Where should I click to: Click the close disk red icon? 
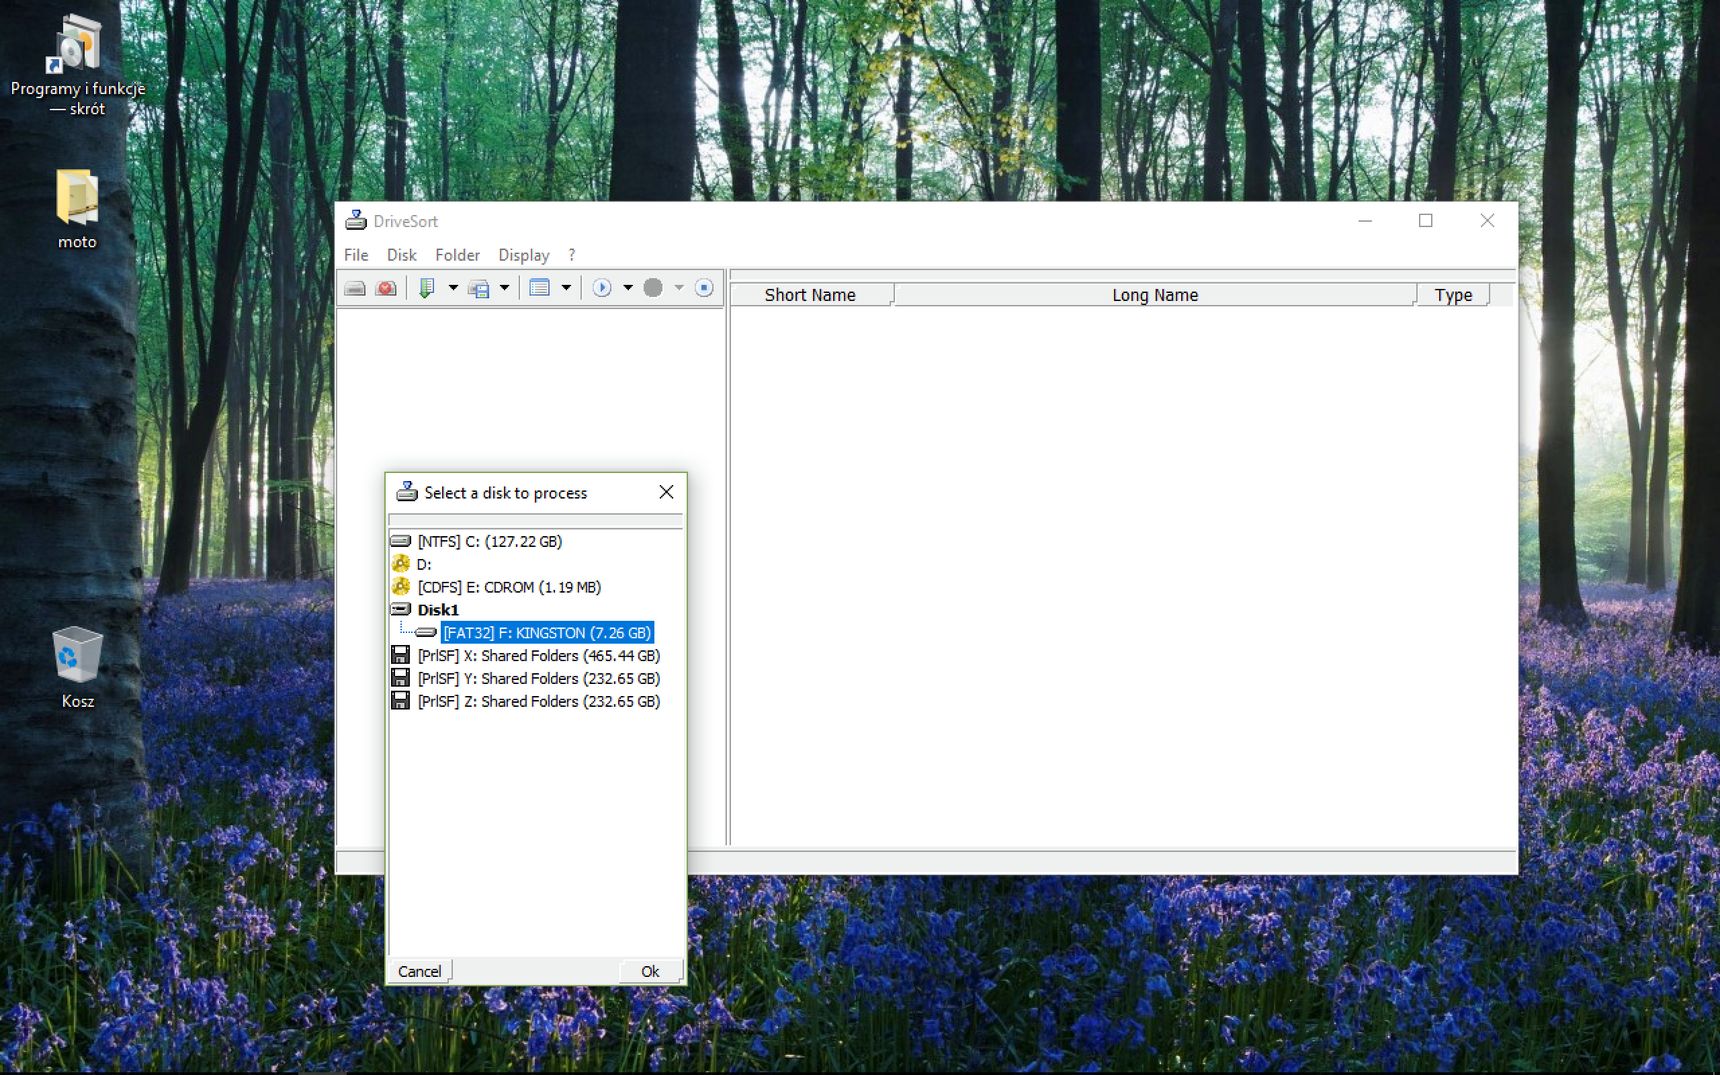tap(386, 288)
